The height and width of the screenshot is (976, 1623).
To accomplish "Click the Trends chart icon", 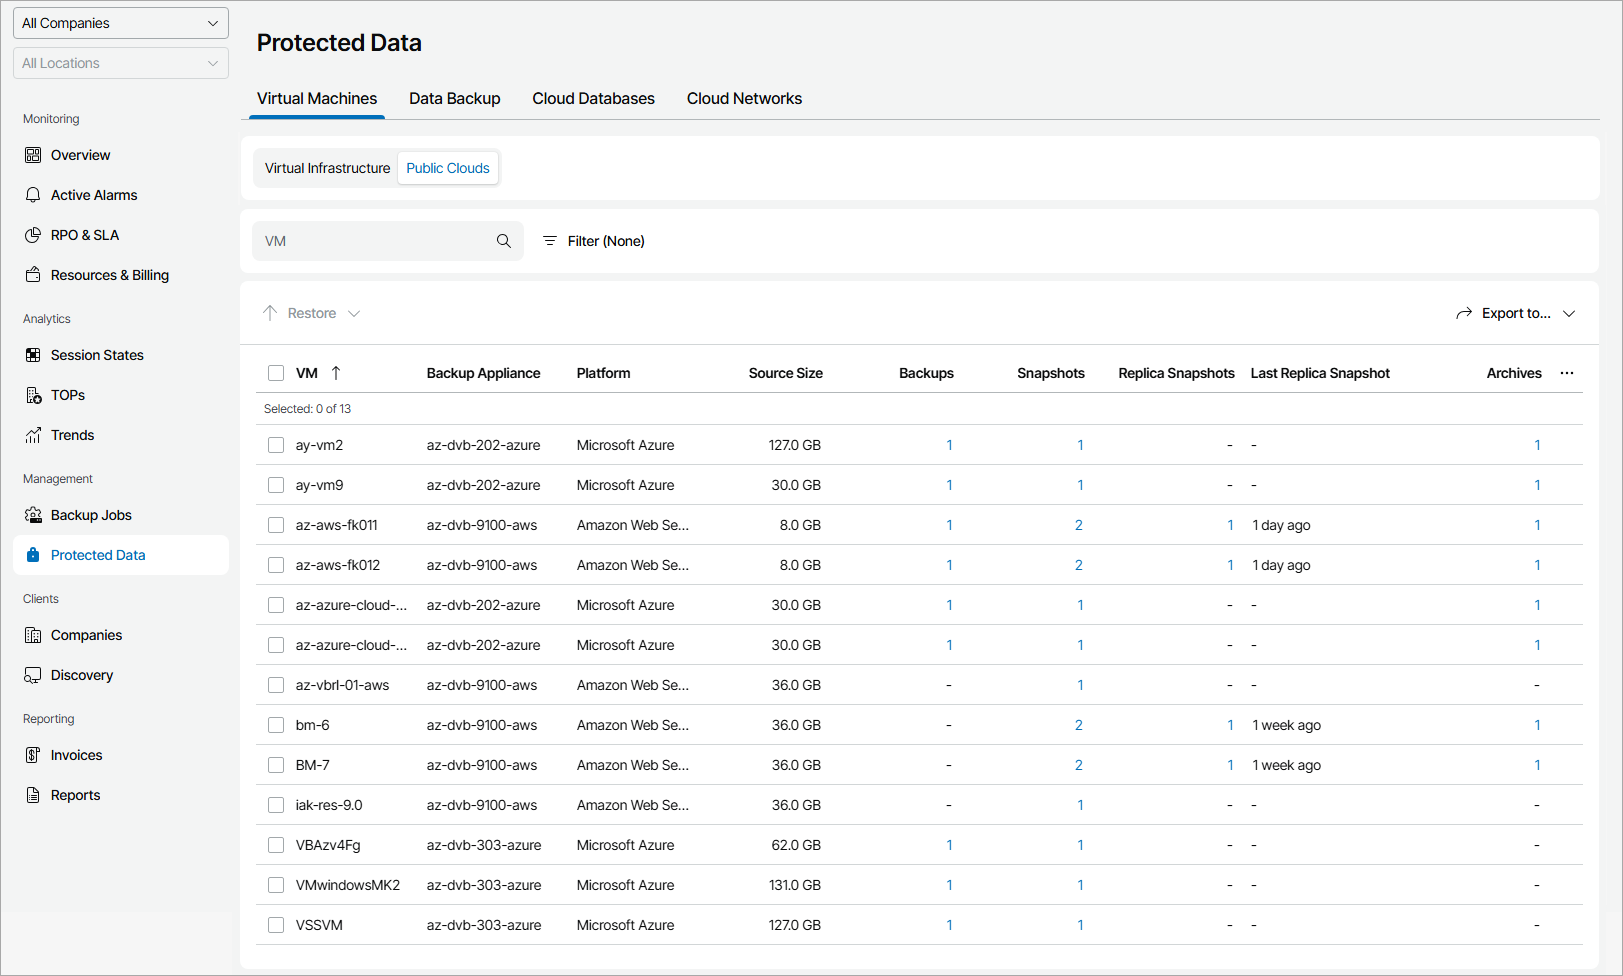I will point(33,435).
